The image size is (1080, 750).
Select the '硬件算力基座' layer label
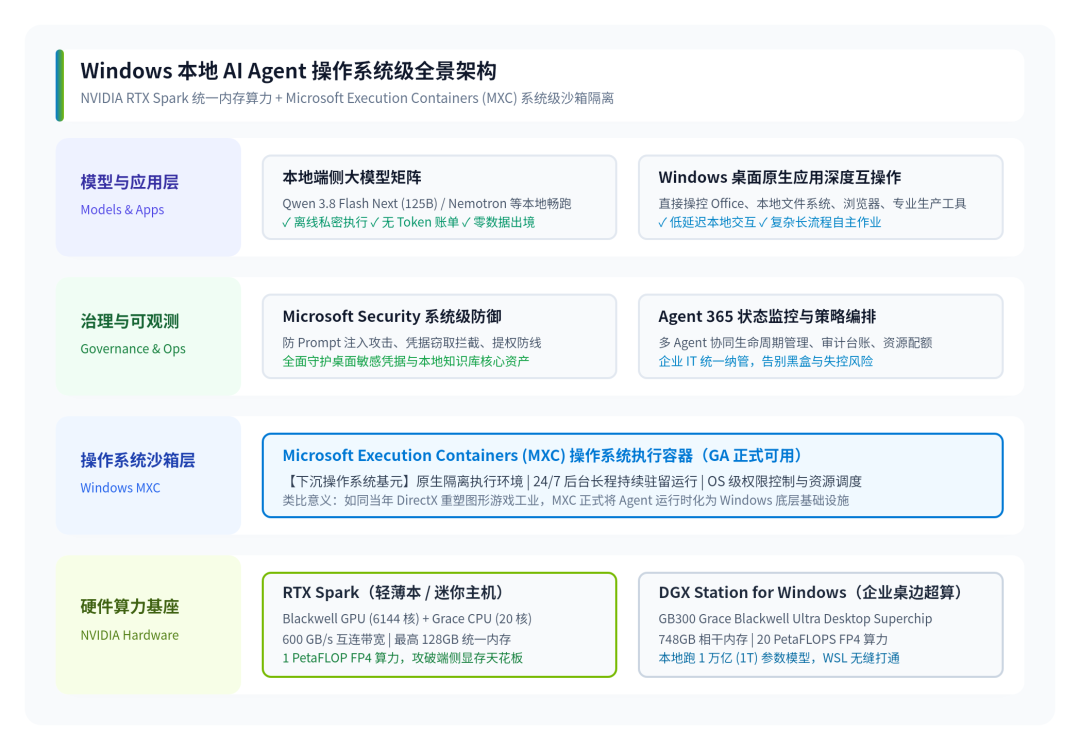(129, 607)
